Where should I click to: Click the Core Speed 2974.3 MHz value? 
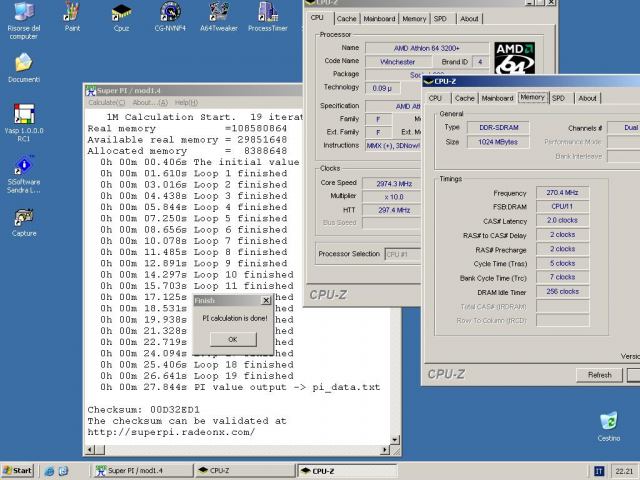coord(392,184)
